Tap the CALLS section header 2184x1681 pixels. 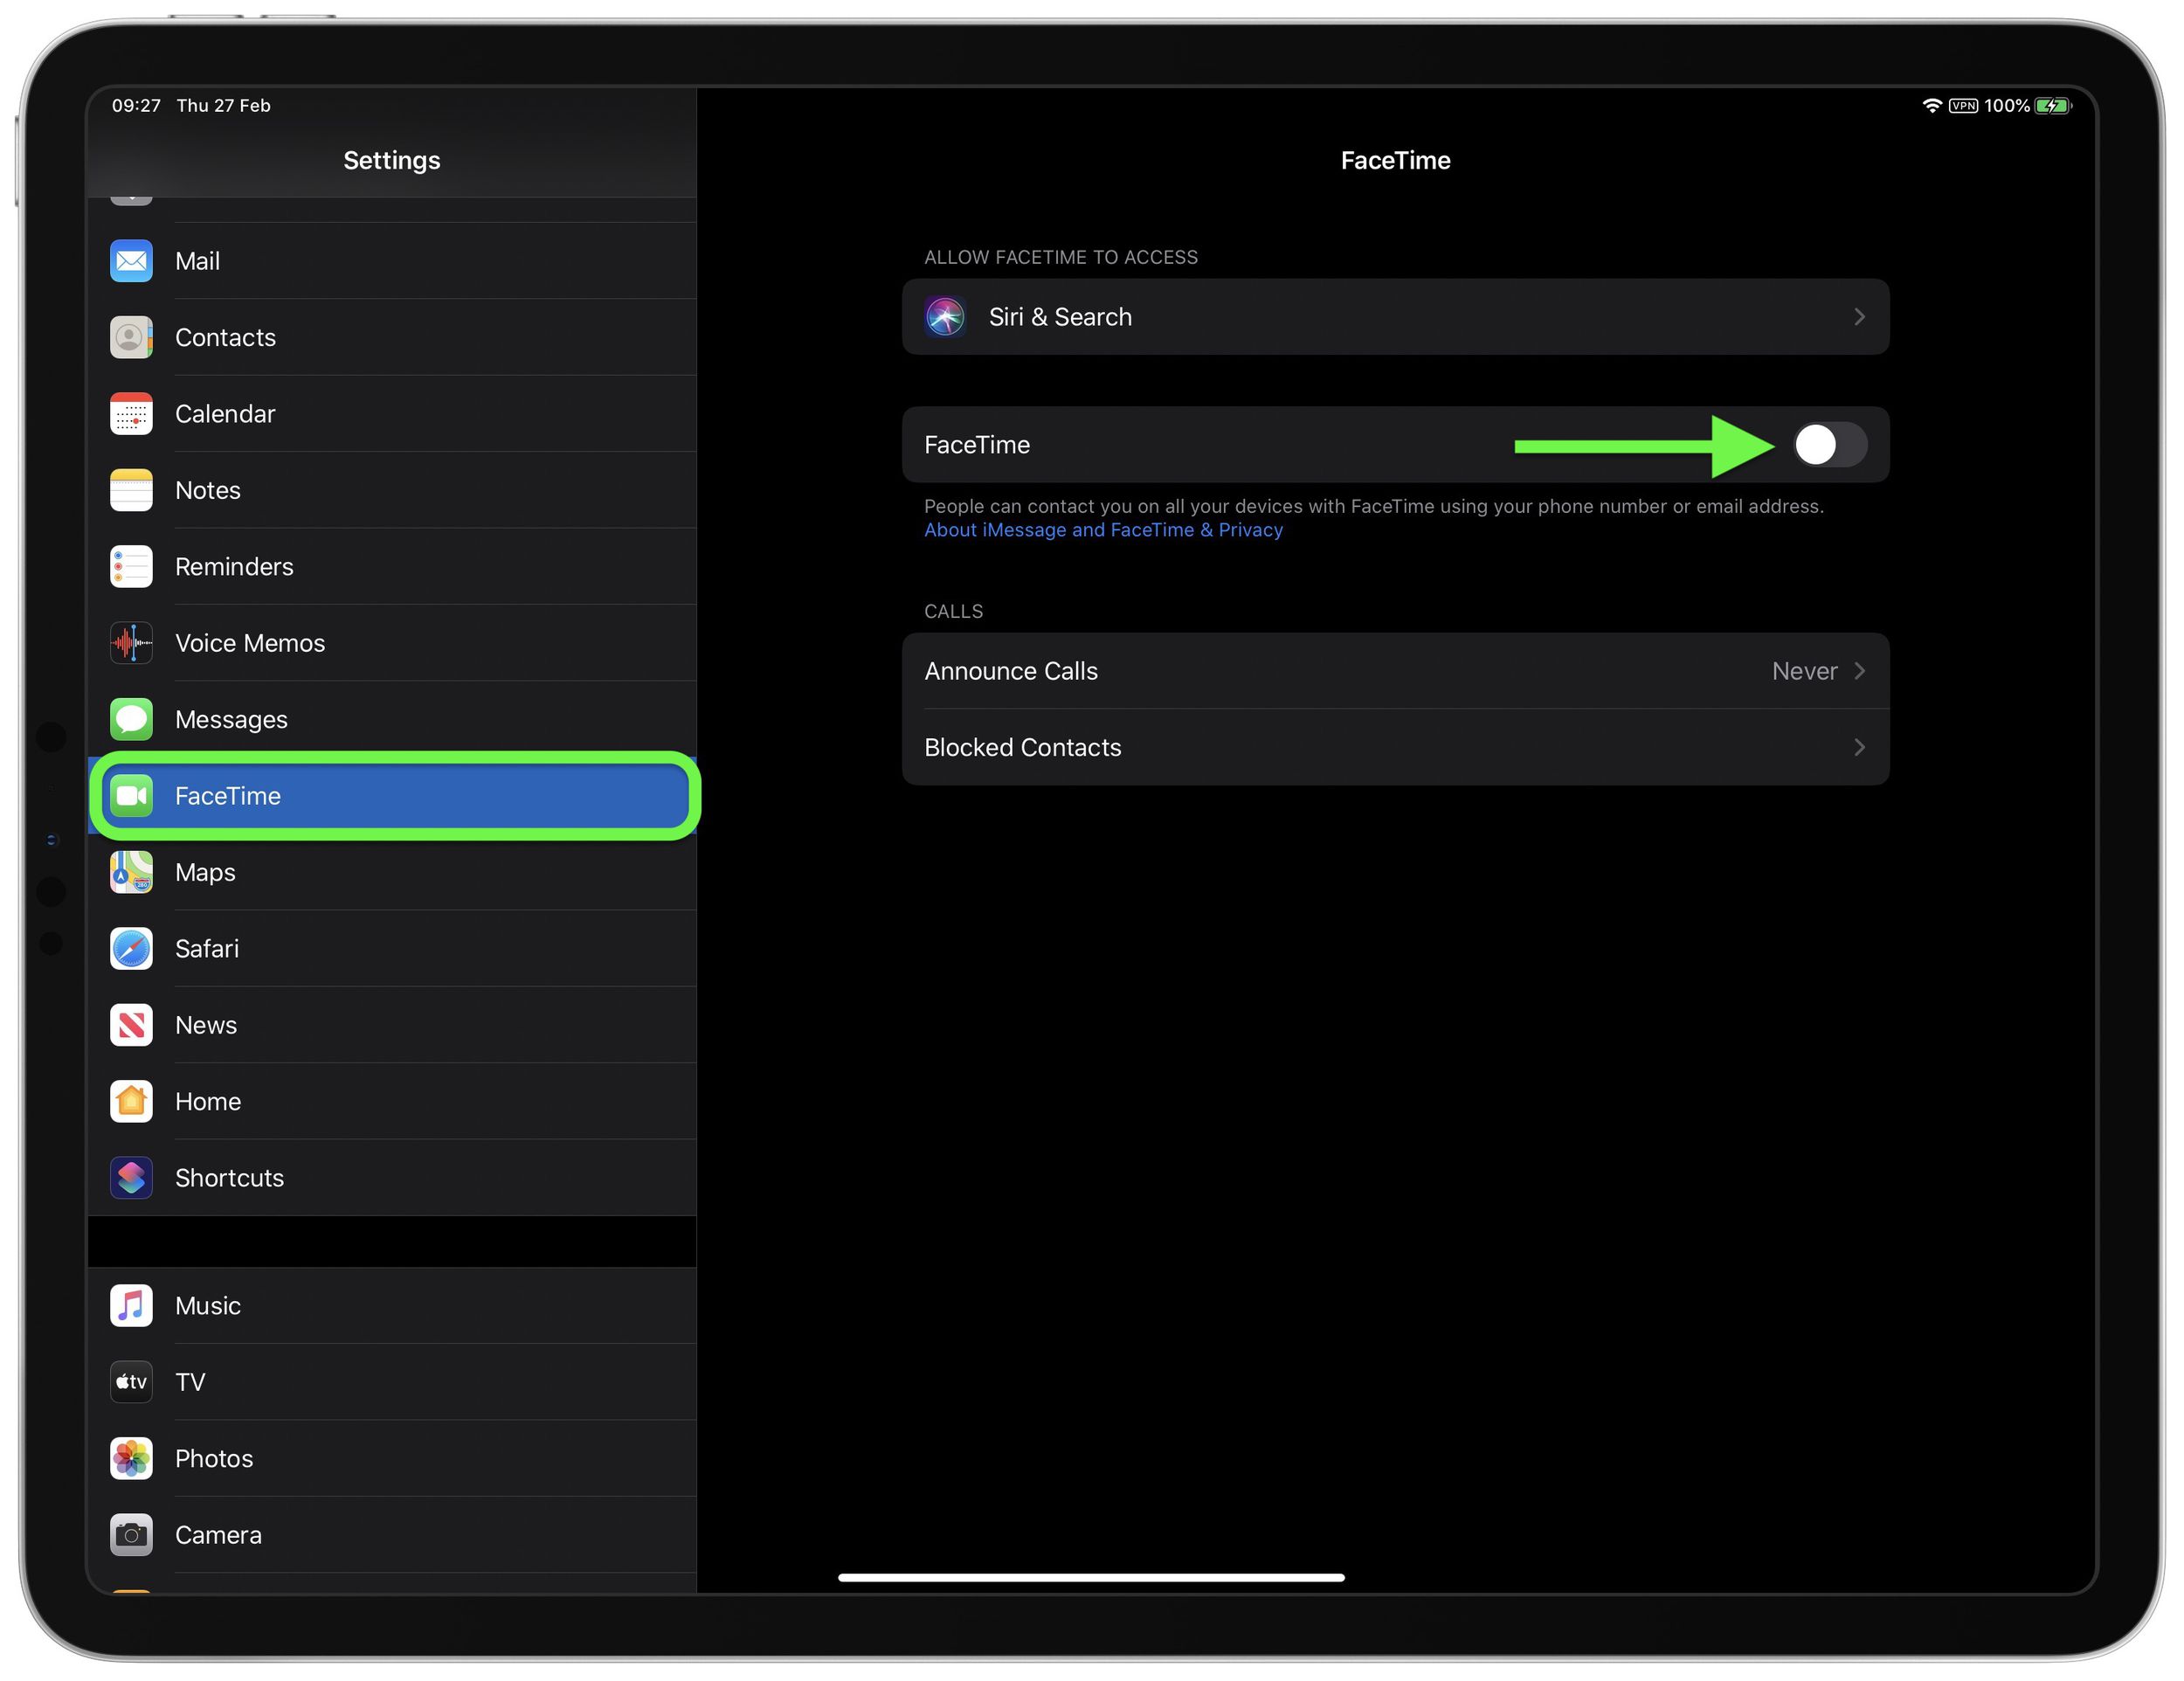click(x=953, y=611)
